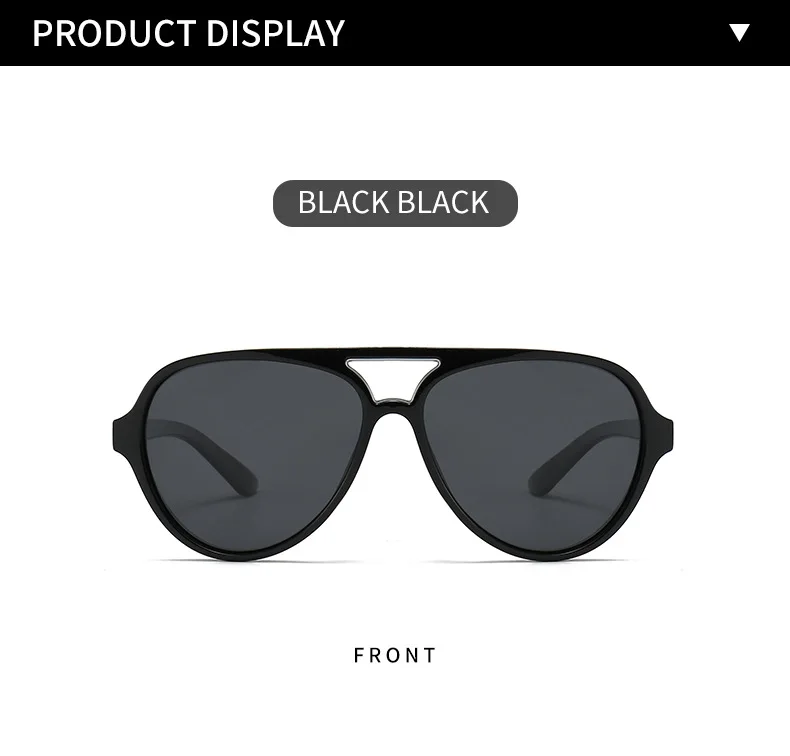The image size is (790, 756).
Task: Click the PRODUCT DISPLAY heading text
Action: (x=188, y=33)
